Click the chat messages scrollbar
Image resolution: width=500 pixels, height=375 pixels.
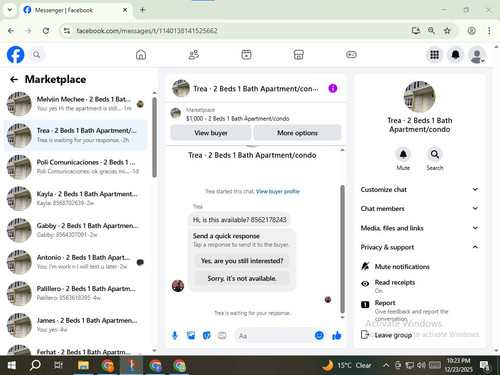coord(342,249)
